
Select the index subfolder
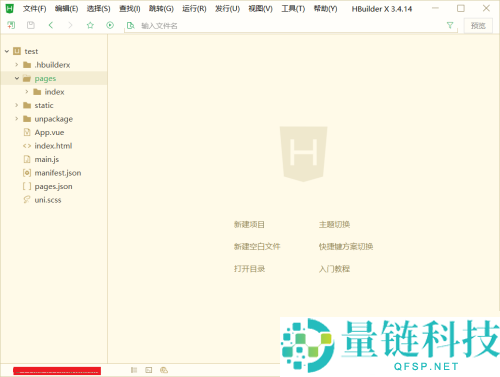point(54,92)
